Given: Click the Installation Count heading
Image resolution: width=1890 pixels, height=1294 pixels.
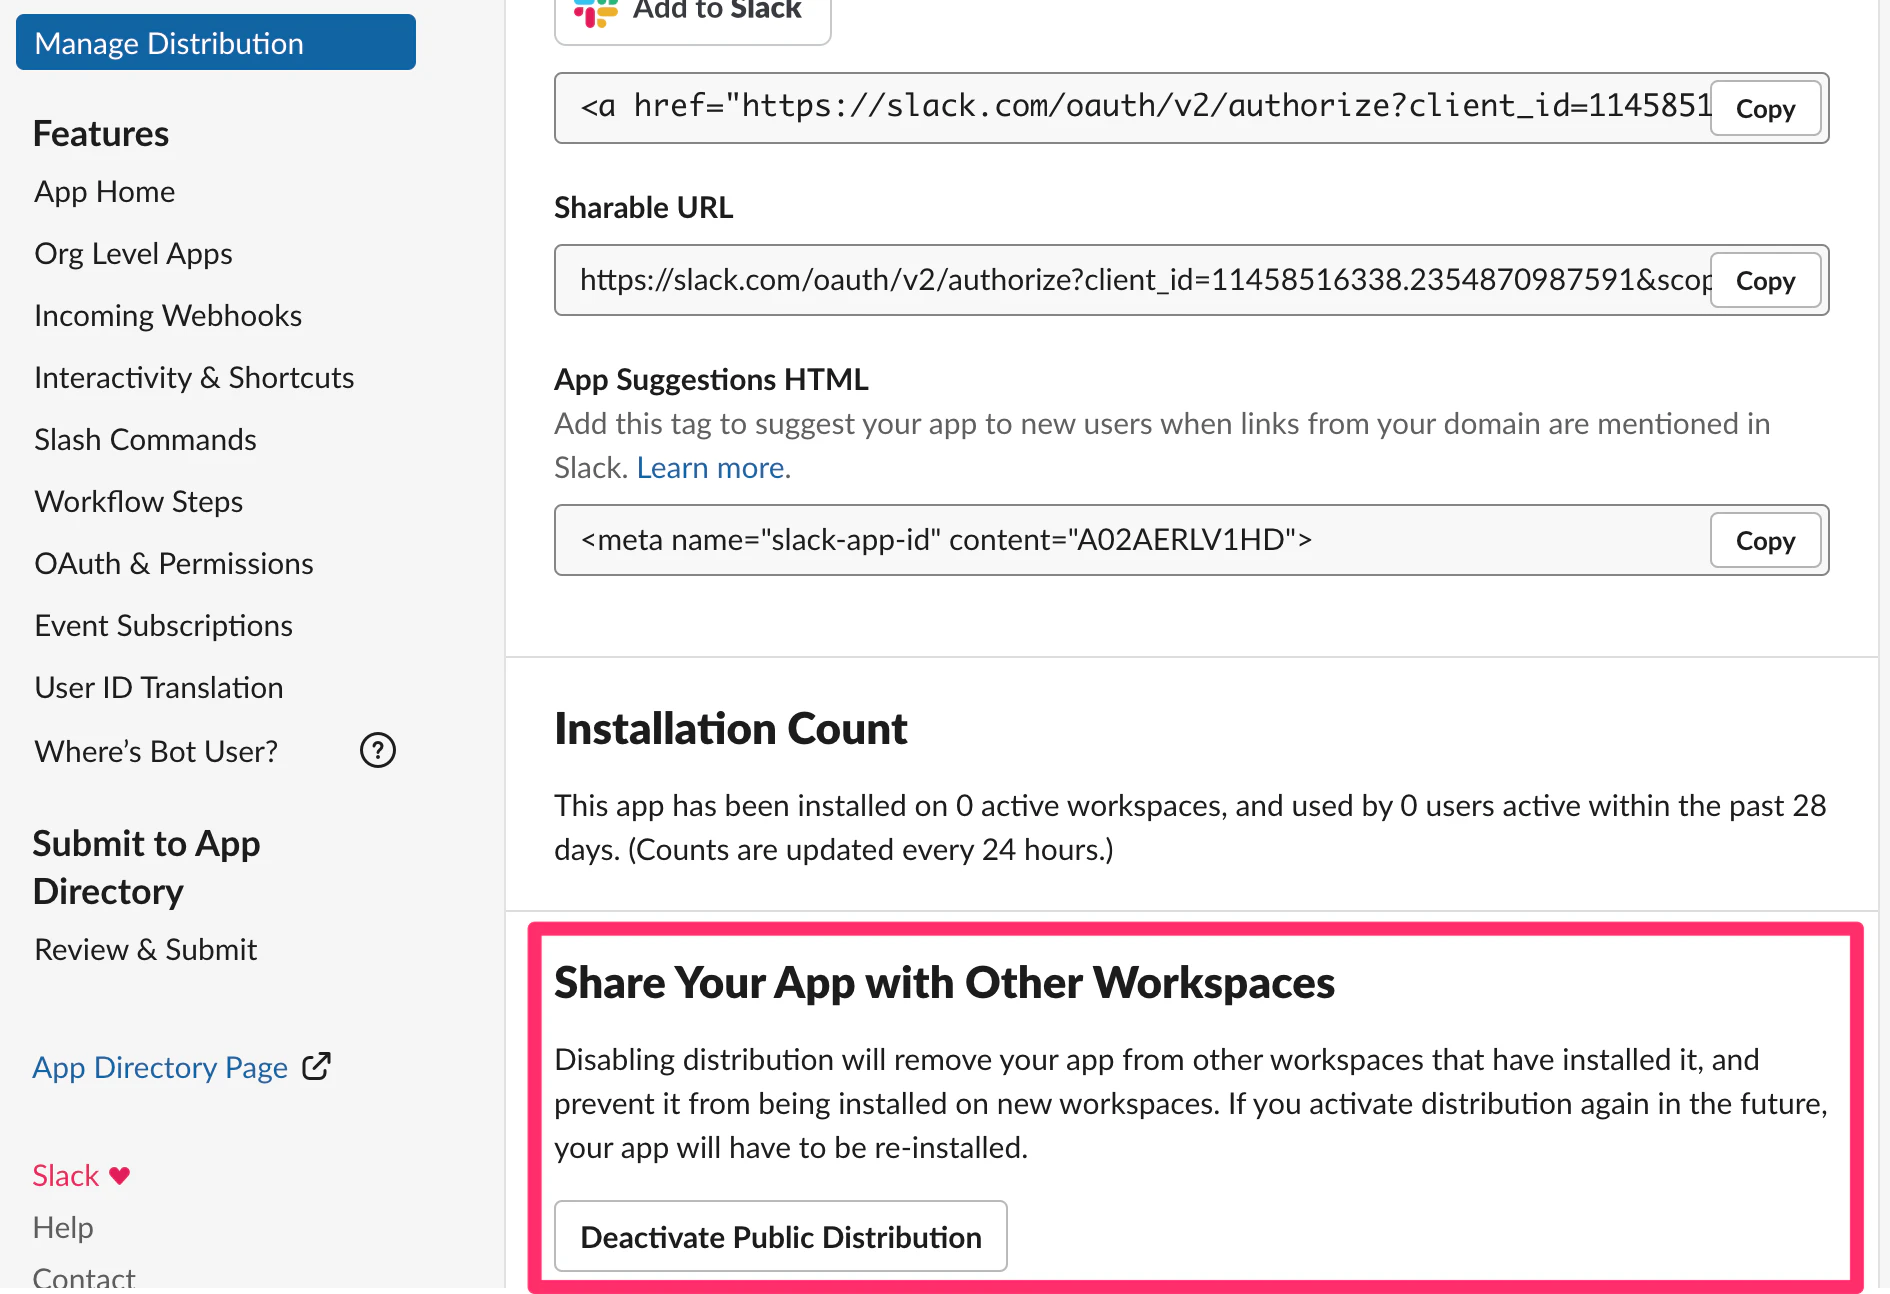Looking at the screenshot, I should coord(731,728).
